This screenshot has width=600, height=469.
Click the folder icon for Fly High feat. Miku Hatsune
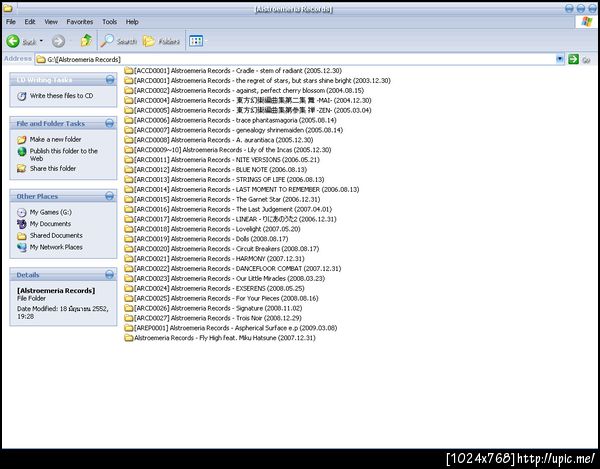coord(129,338)
